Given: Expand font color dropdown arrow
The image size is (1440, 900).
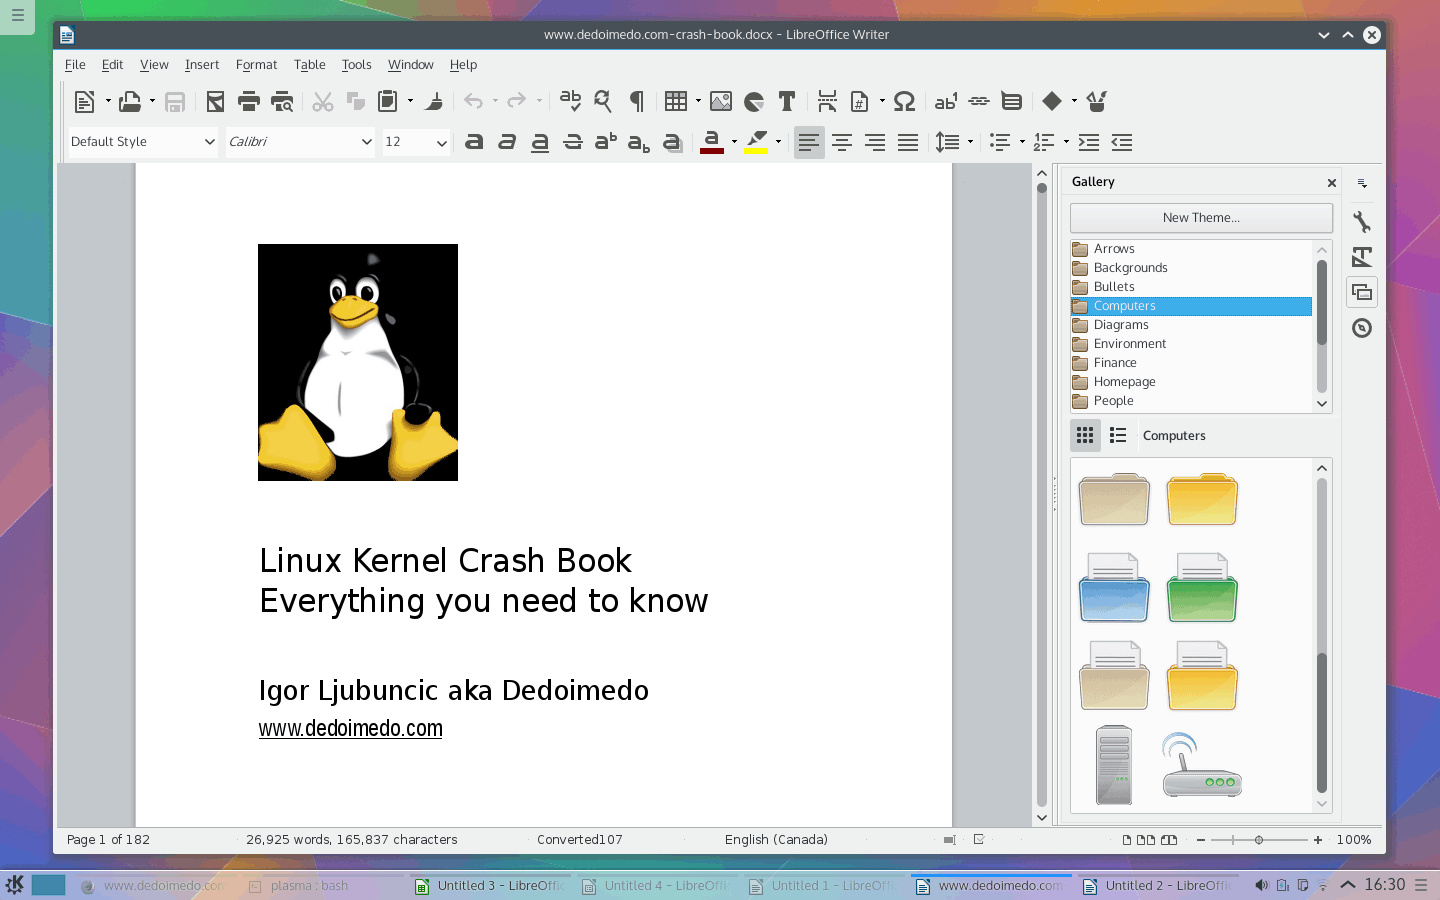Looking at the screenshot, I should point(734,142).
